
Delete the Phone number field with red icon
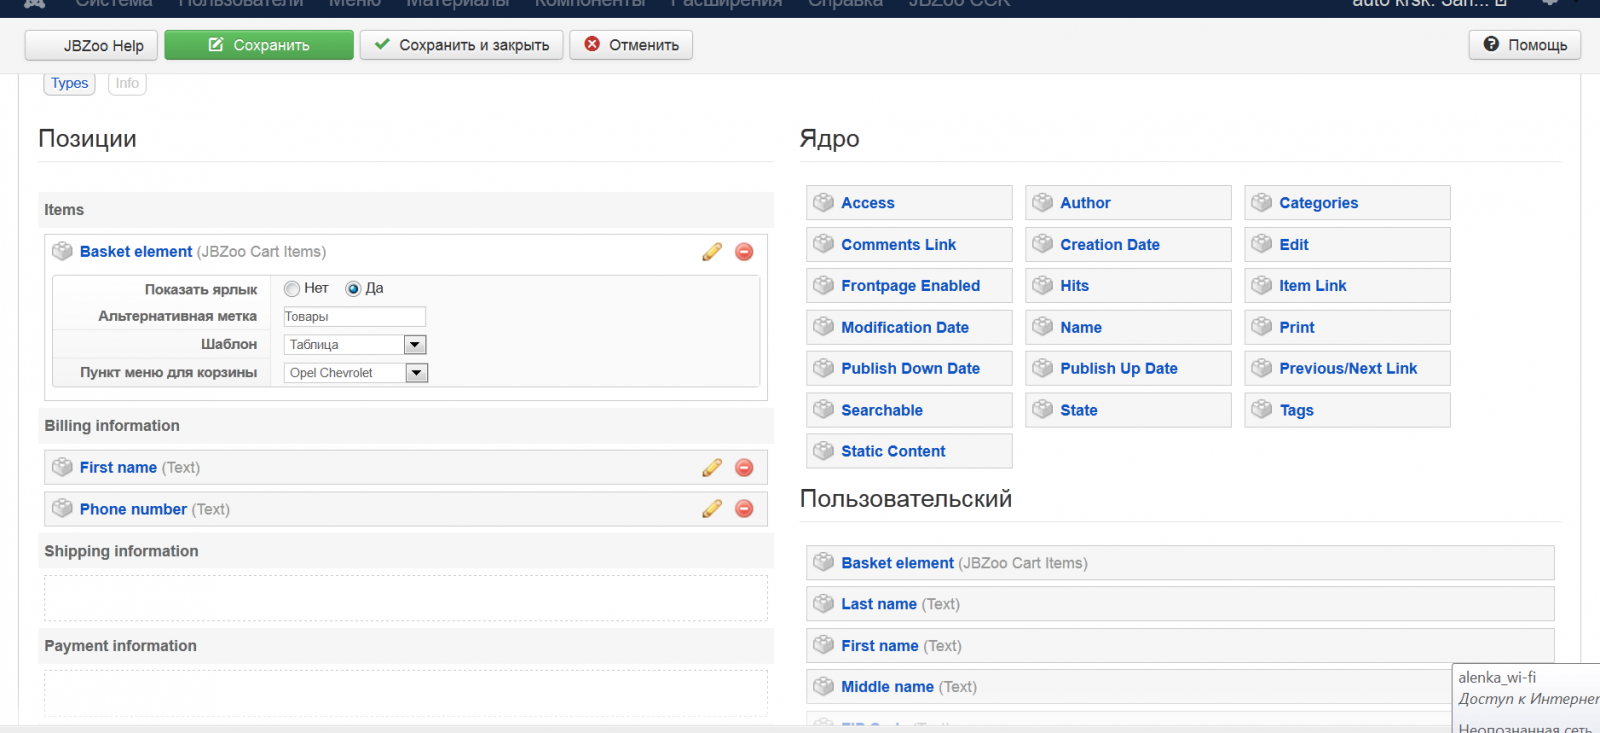744,509
